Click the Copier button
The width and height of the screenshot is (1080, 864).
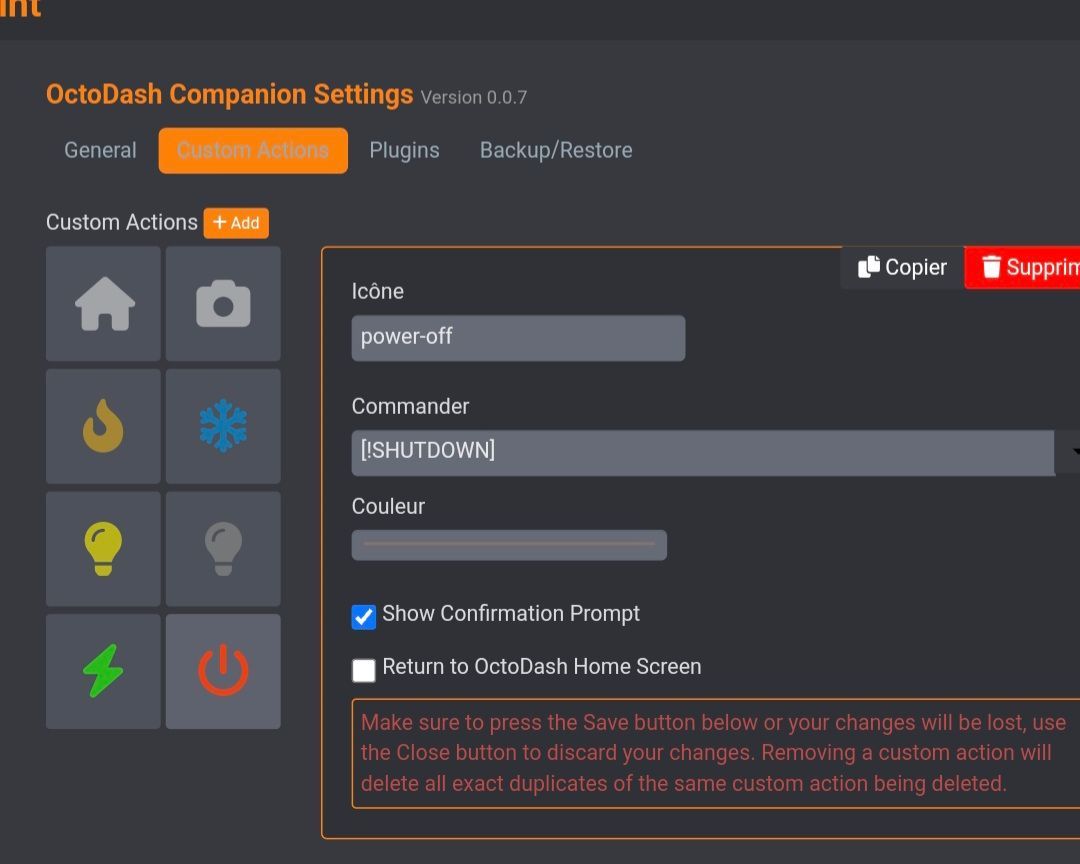pos(902,267)
